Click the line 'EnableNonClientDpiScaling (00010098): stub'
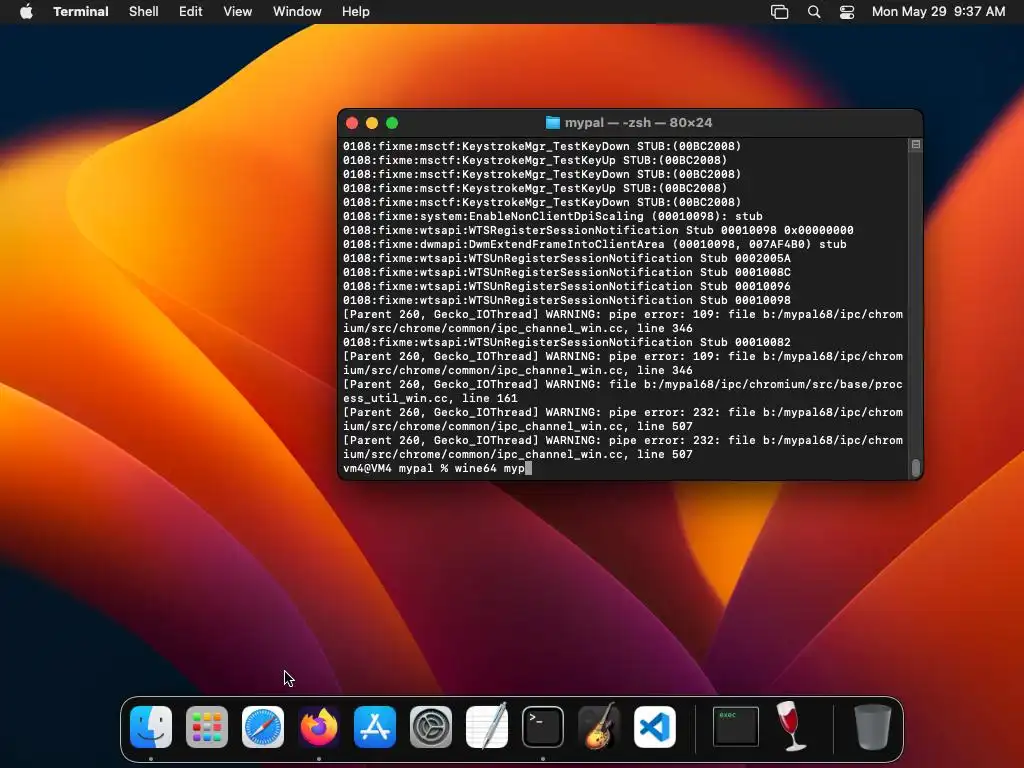This screenshot has width=1024, height=768. 552,216
